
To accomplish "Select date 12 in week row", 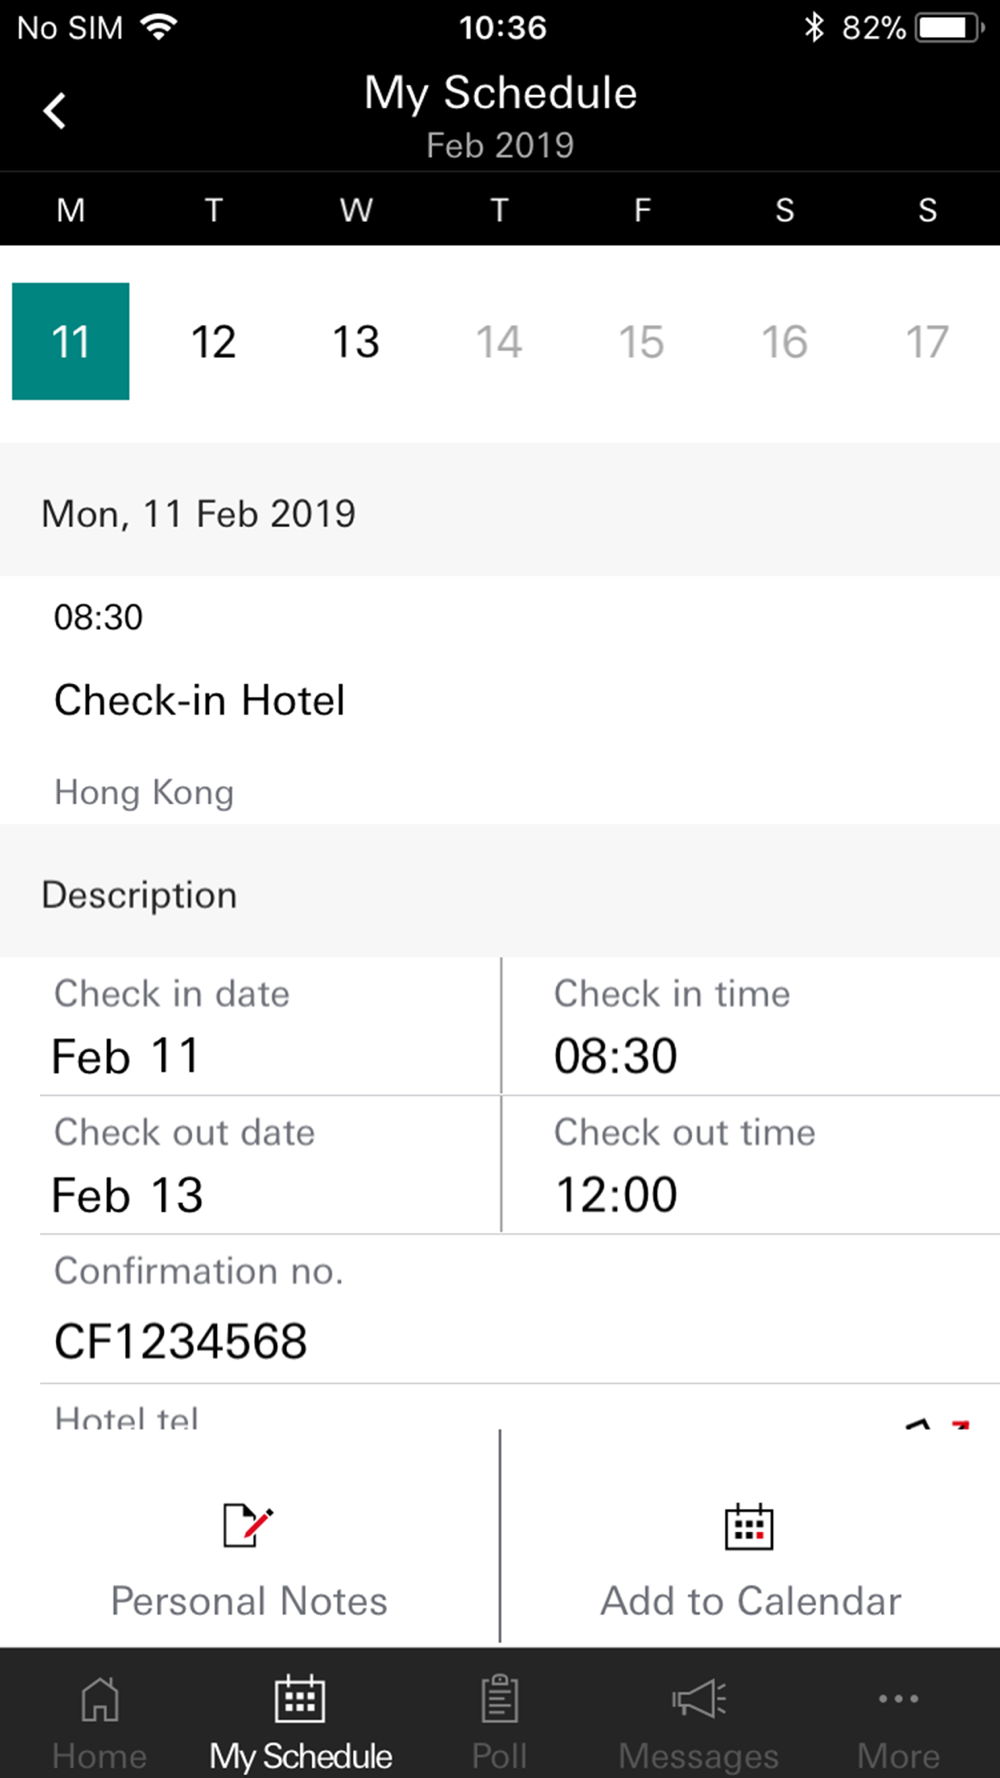I will pyautogui.click(x=213, y=342).
